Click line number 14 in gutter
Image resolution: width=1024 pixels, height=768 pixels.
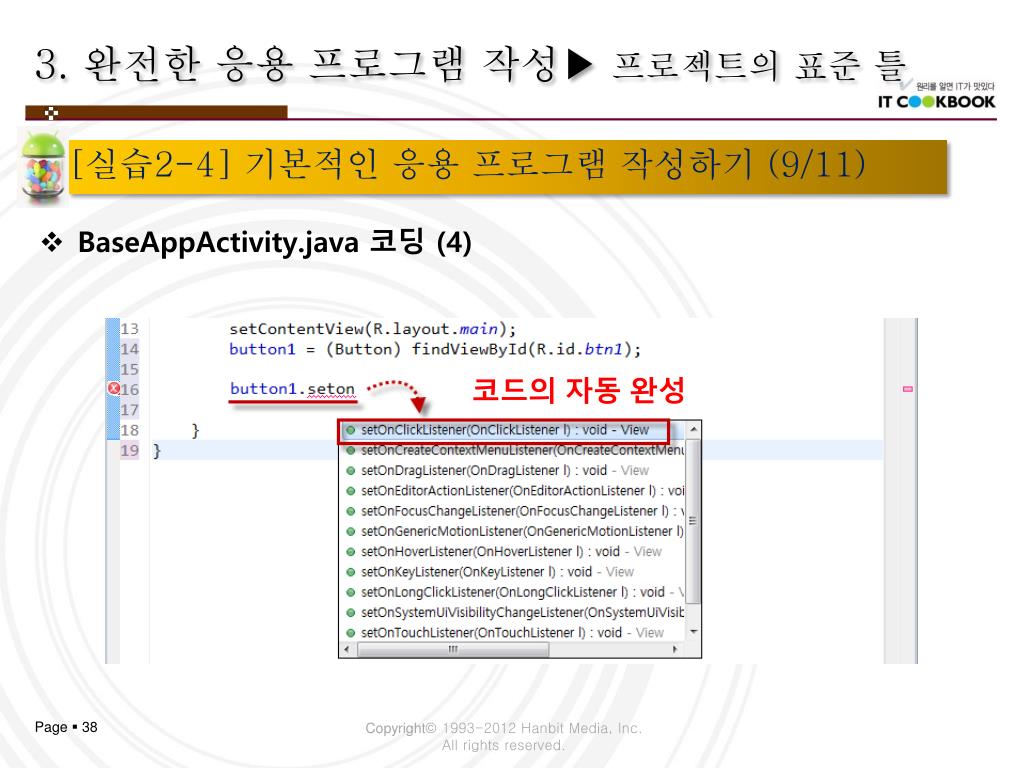(x=129, y=349)
